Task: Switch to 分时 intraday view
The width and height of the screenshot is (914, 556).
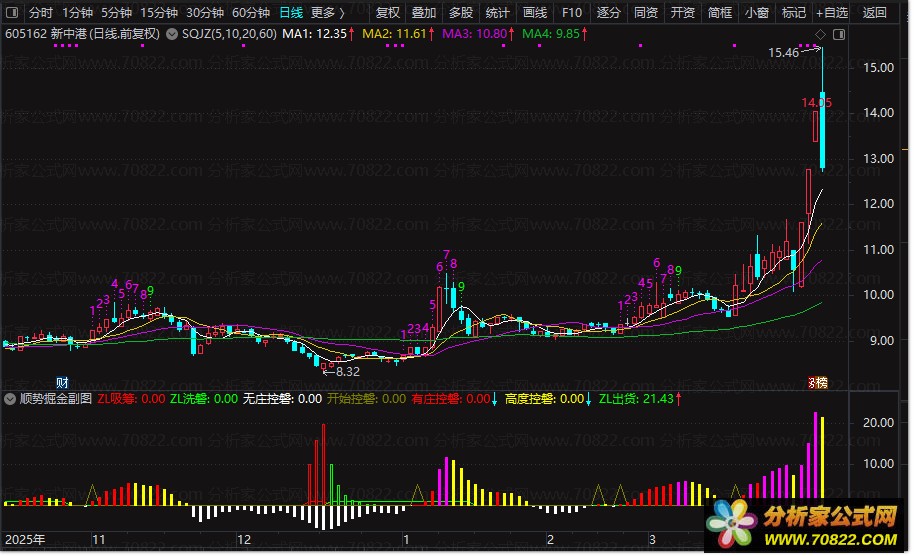Action: (x=41, y=12)
